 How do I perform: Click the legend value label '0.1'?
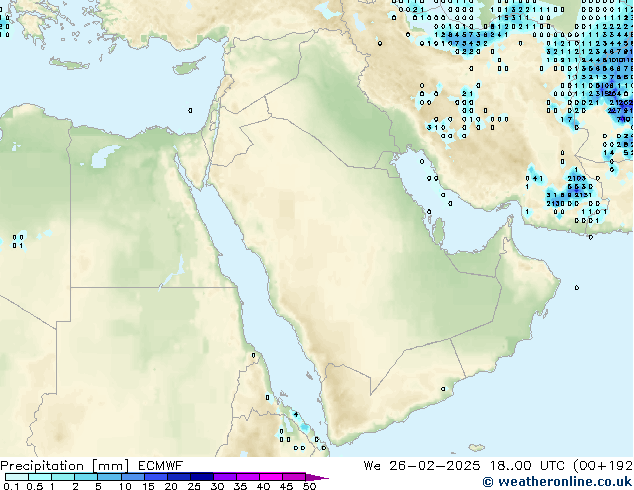coord(11,486)
